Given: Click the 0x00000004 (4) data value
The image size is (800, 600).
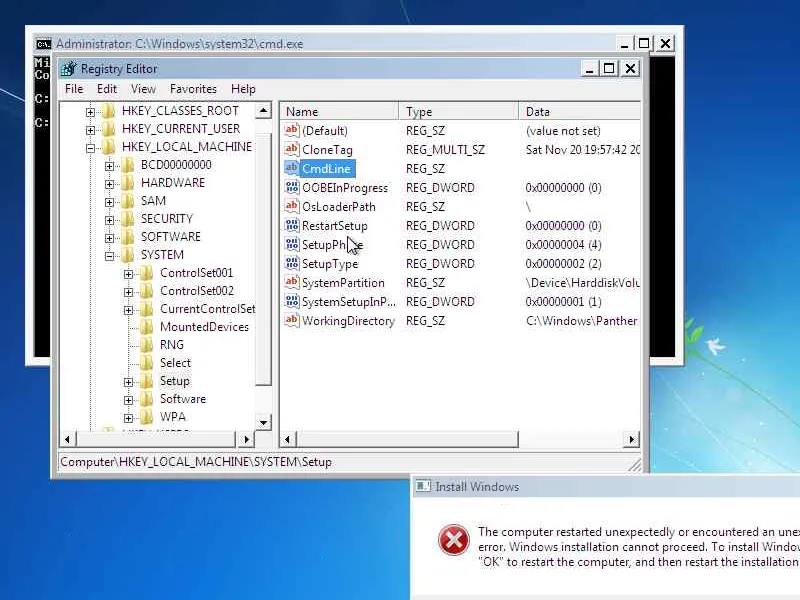Looking at the screenshot, I should click(x=563, y=245).
